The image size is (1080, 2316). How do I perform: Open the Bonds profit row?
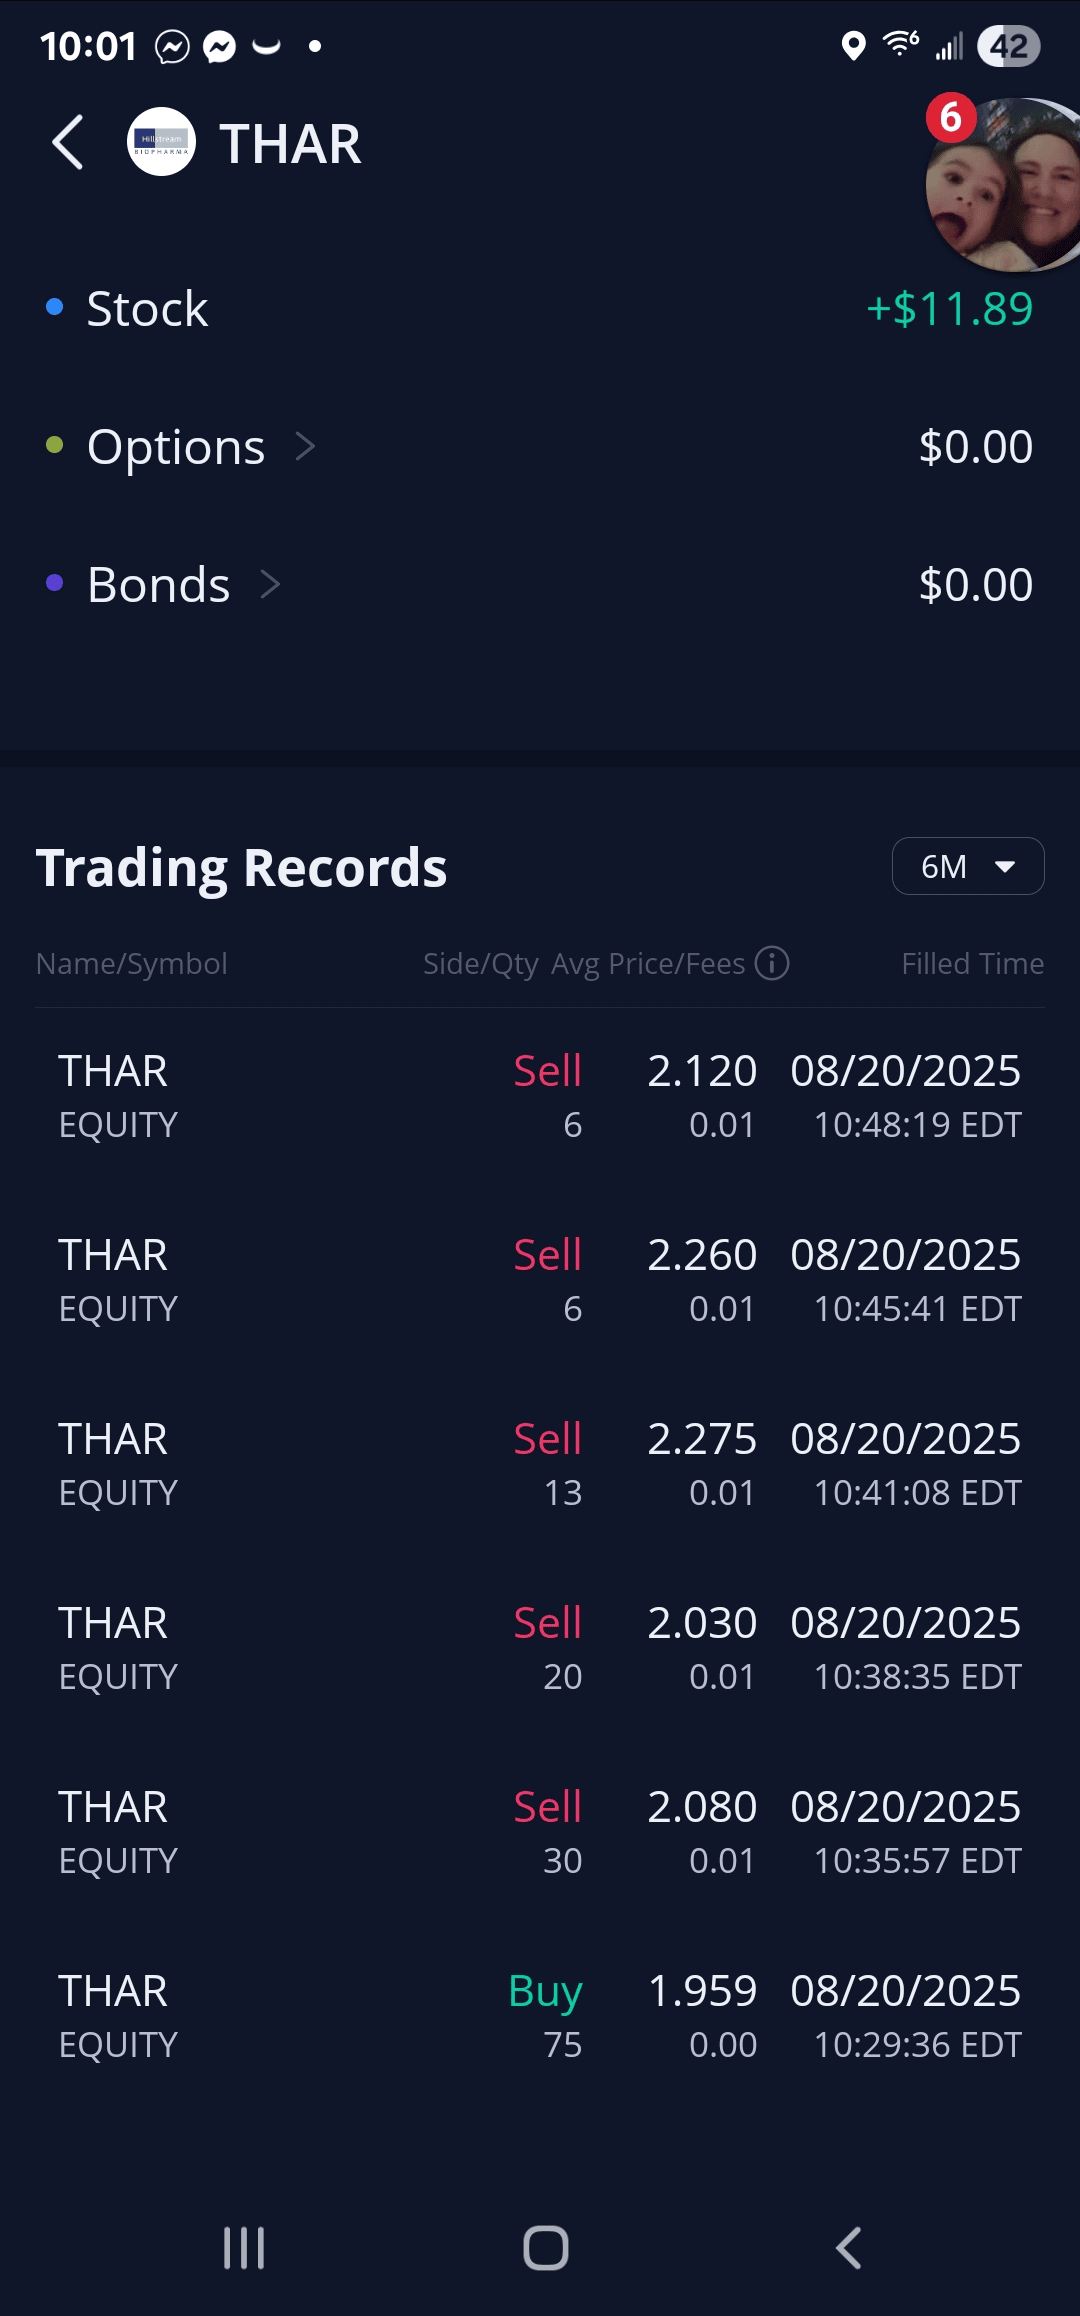pyautogui.click(x=540, y=584)
